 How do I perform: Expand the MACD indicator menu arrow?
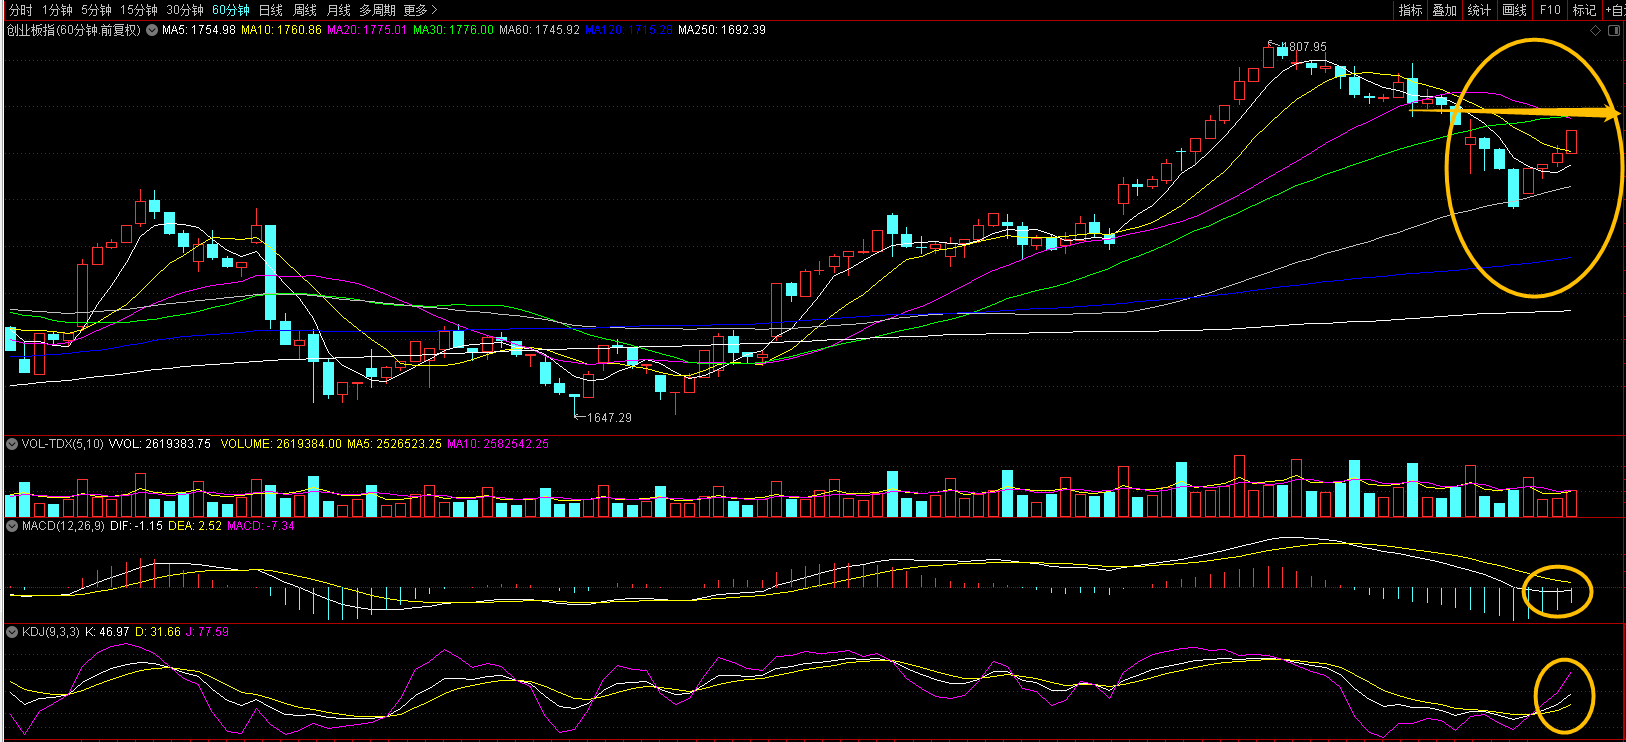[x=12, y=526]
